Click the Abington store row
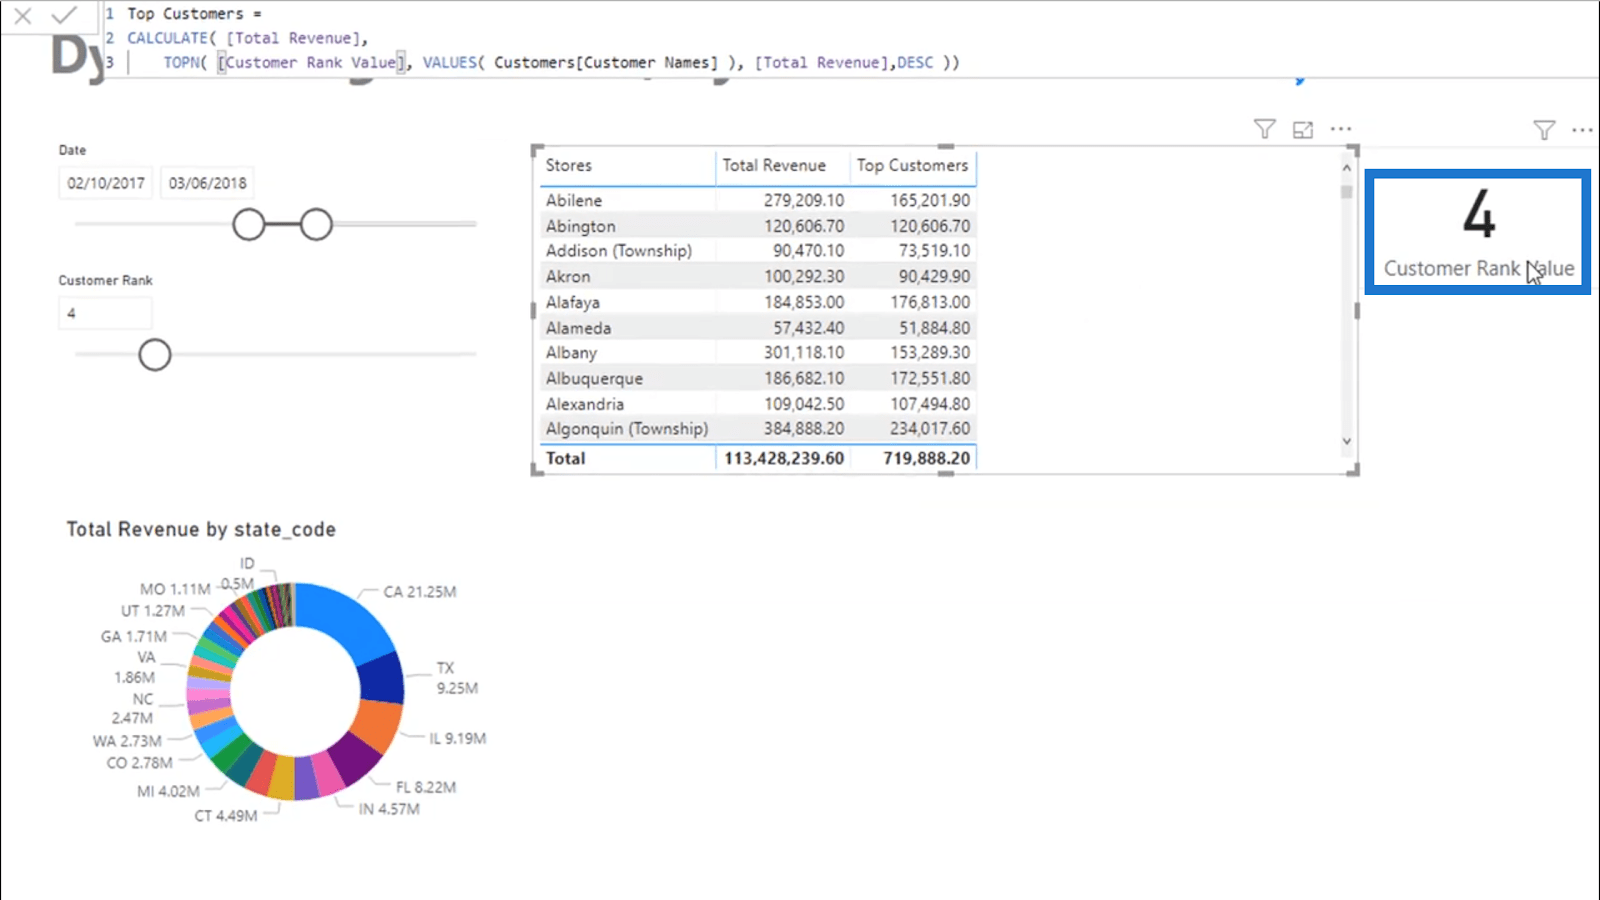 point(757,226)
